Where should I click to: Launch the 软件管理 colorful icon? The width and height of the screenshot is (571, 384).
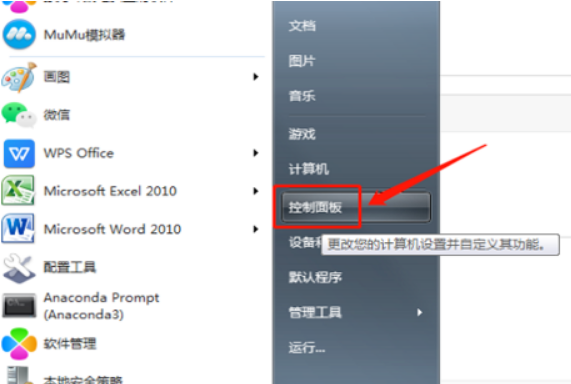19,344
